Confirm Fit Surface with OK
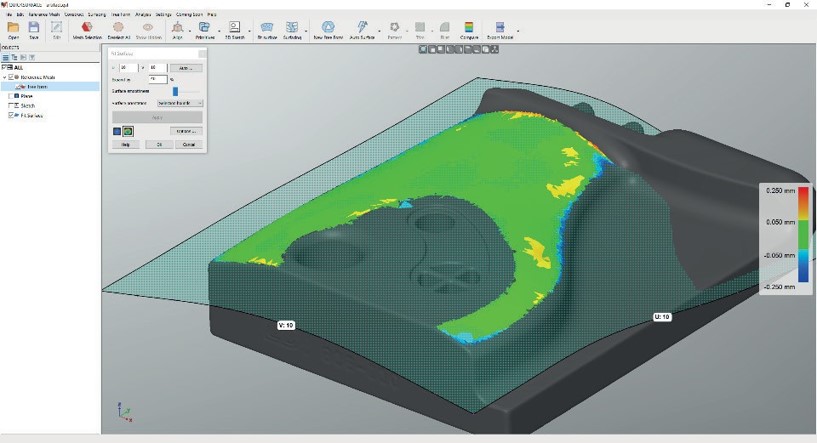This screenshot has height=443, width=817. (x=159, y=144)
